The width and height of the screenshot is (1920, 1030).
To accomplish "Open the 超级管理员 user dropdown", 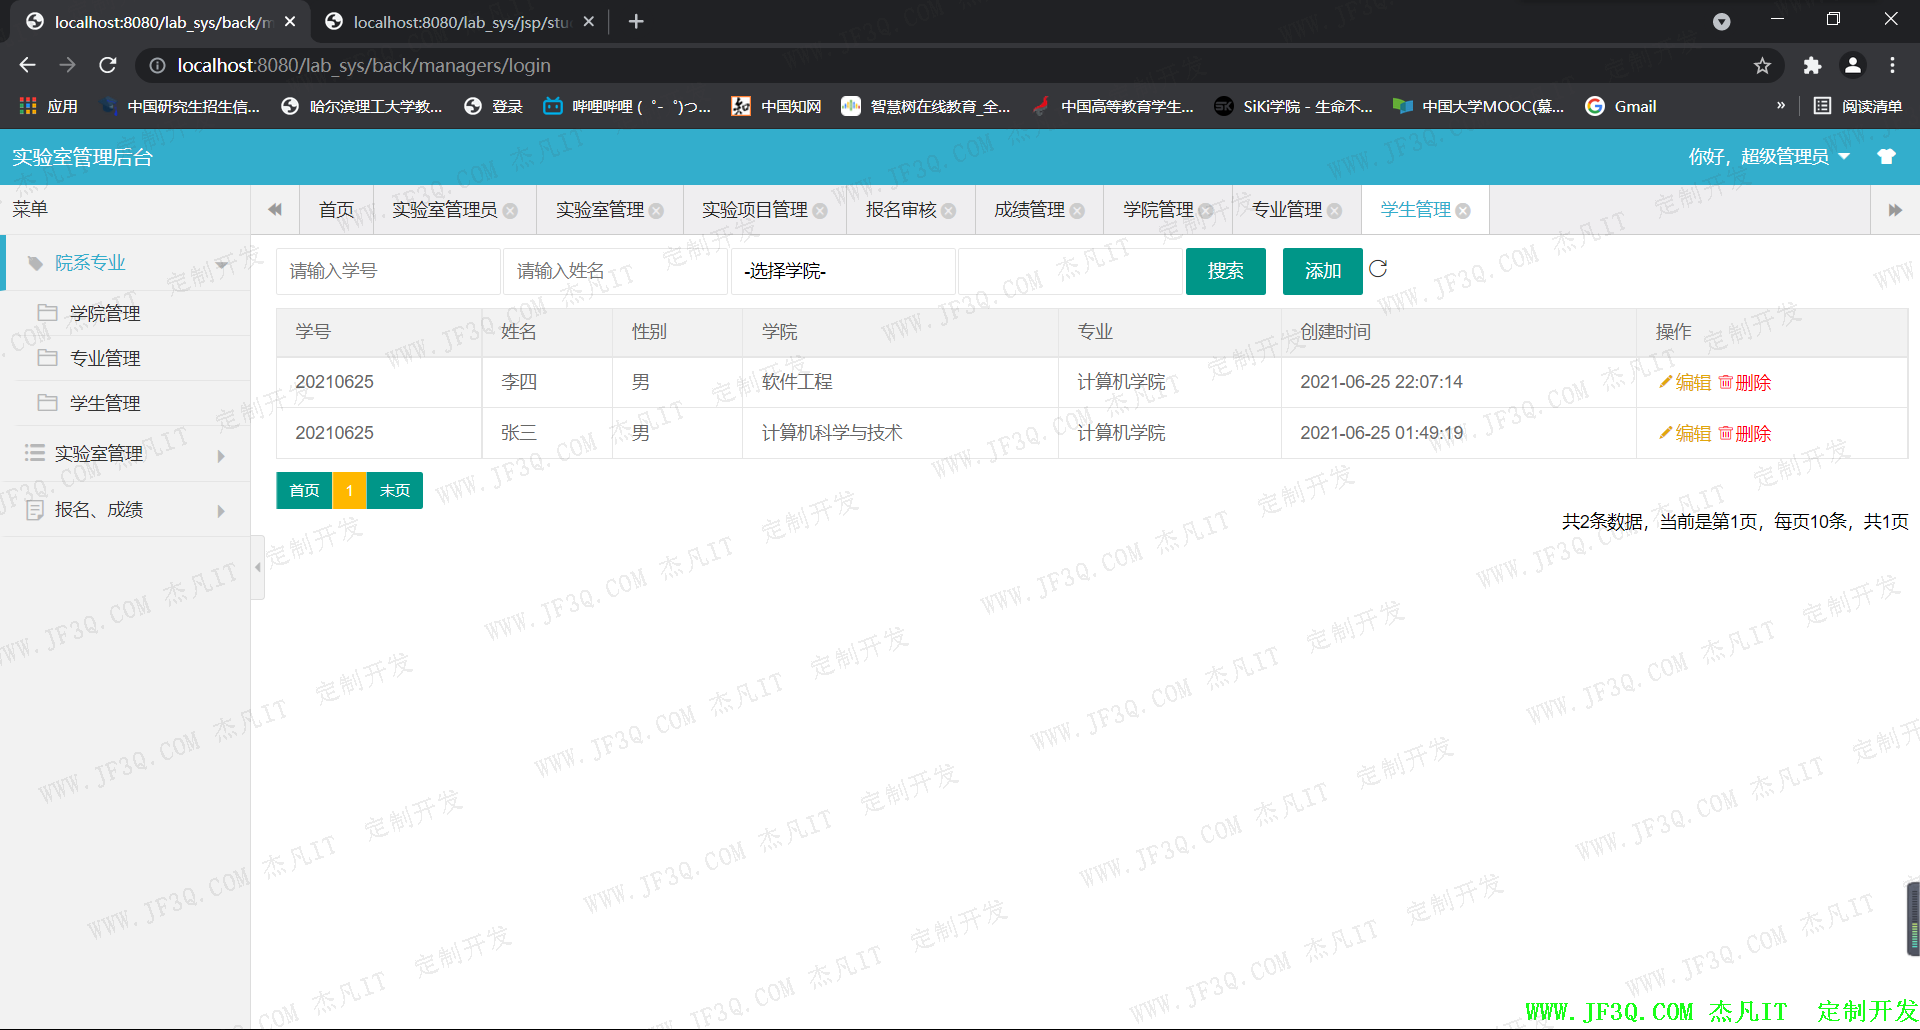I will point(1768,157).
